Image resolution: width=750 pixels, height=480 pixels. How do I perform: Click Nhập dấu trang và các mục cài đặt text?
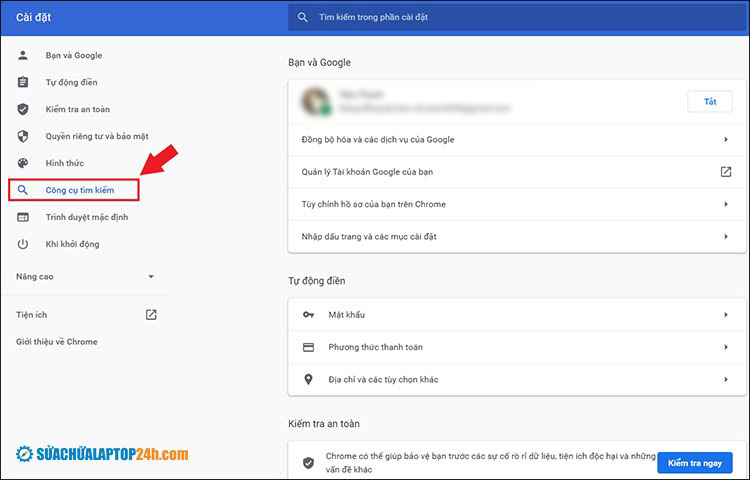(369, 236)
